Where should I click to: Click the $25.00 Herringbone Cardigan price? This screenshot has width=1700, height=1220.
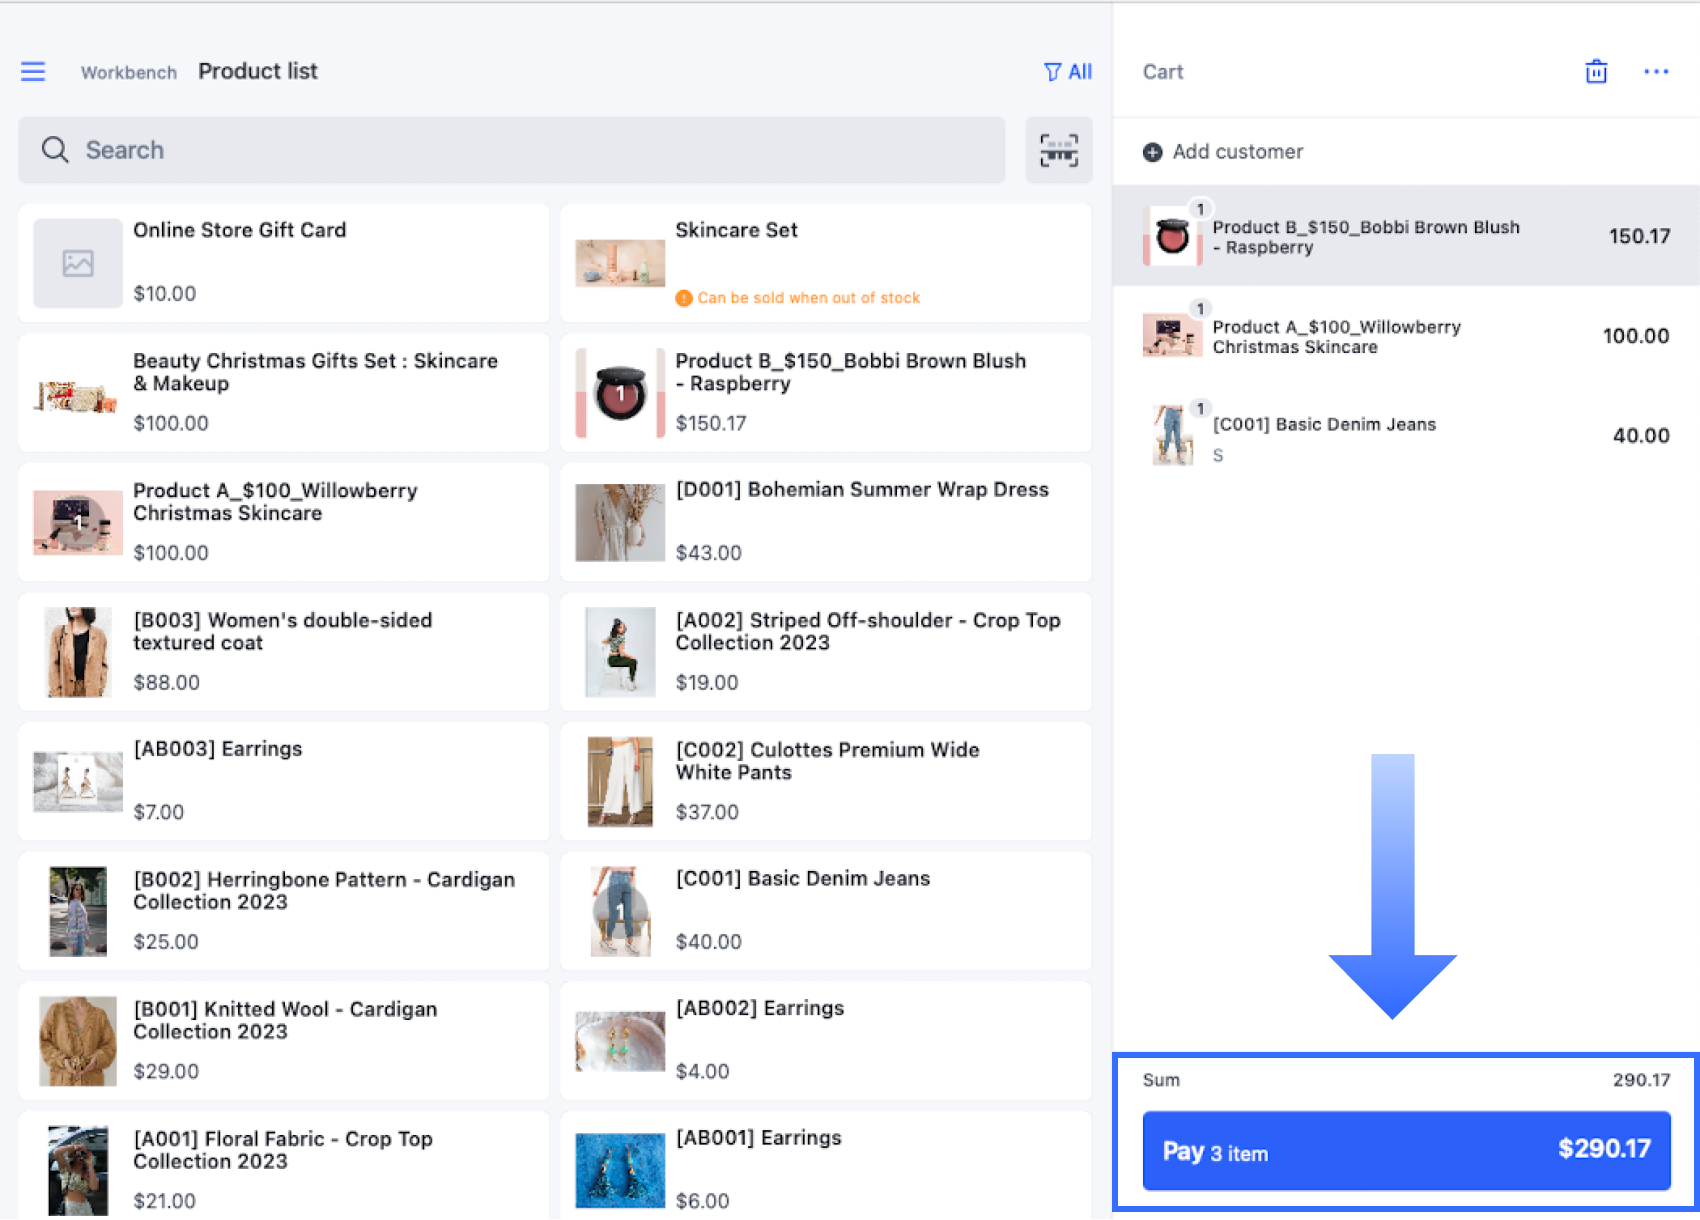(166, 942)
